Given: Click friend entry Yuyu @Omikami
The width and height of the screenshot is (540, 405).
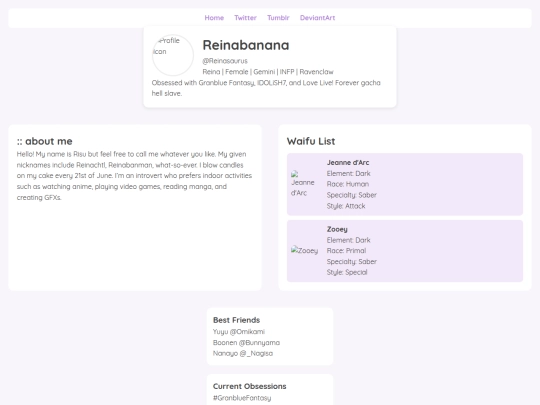Looking at the screenshot, I should 239,332.
